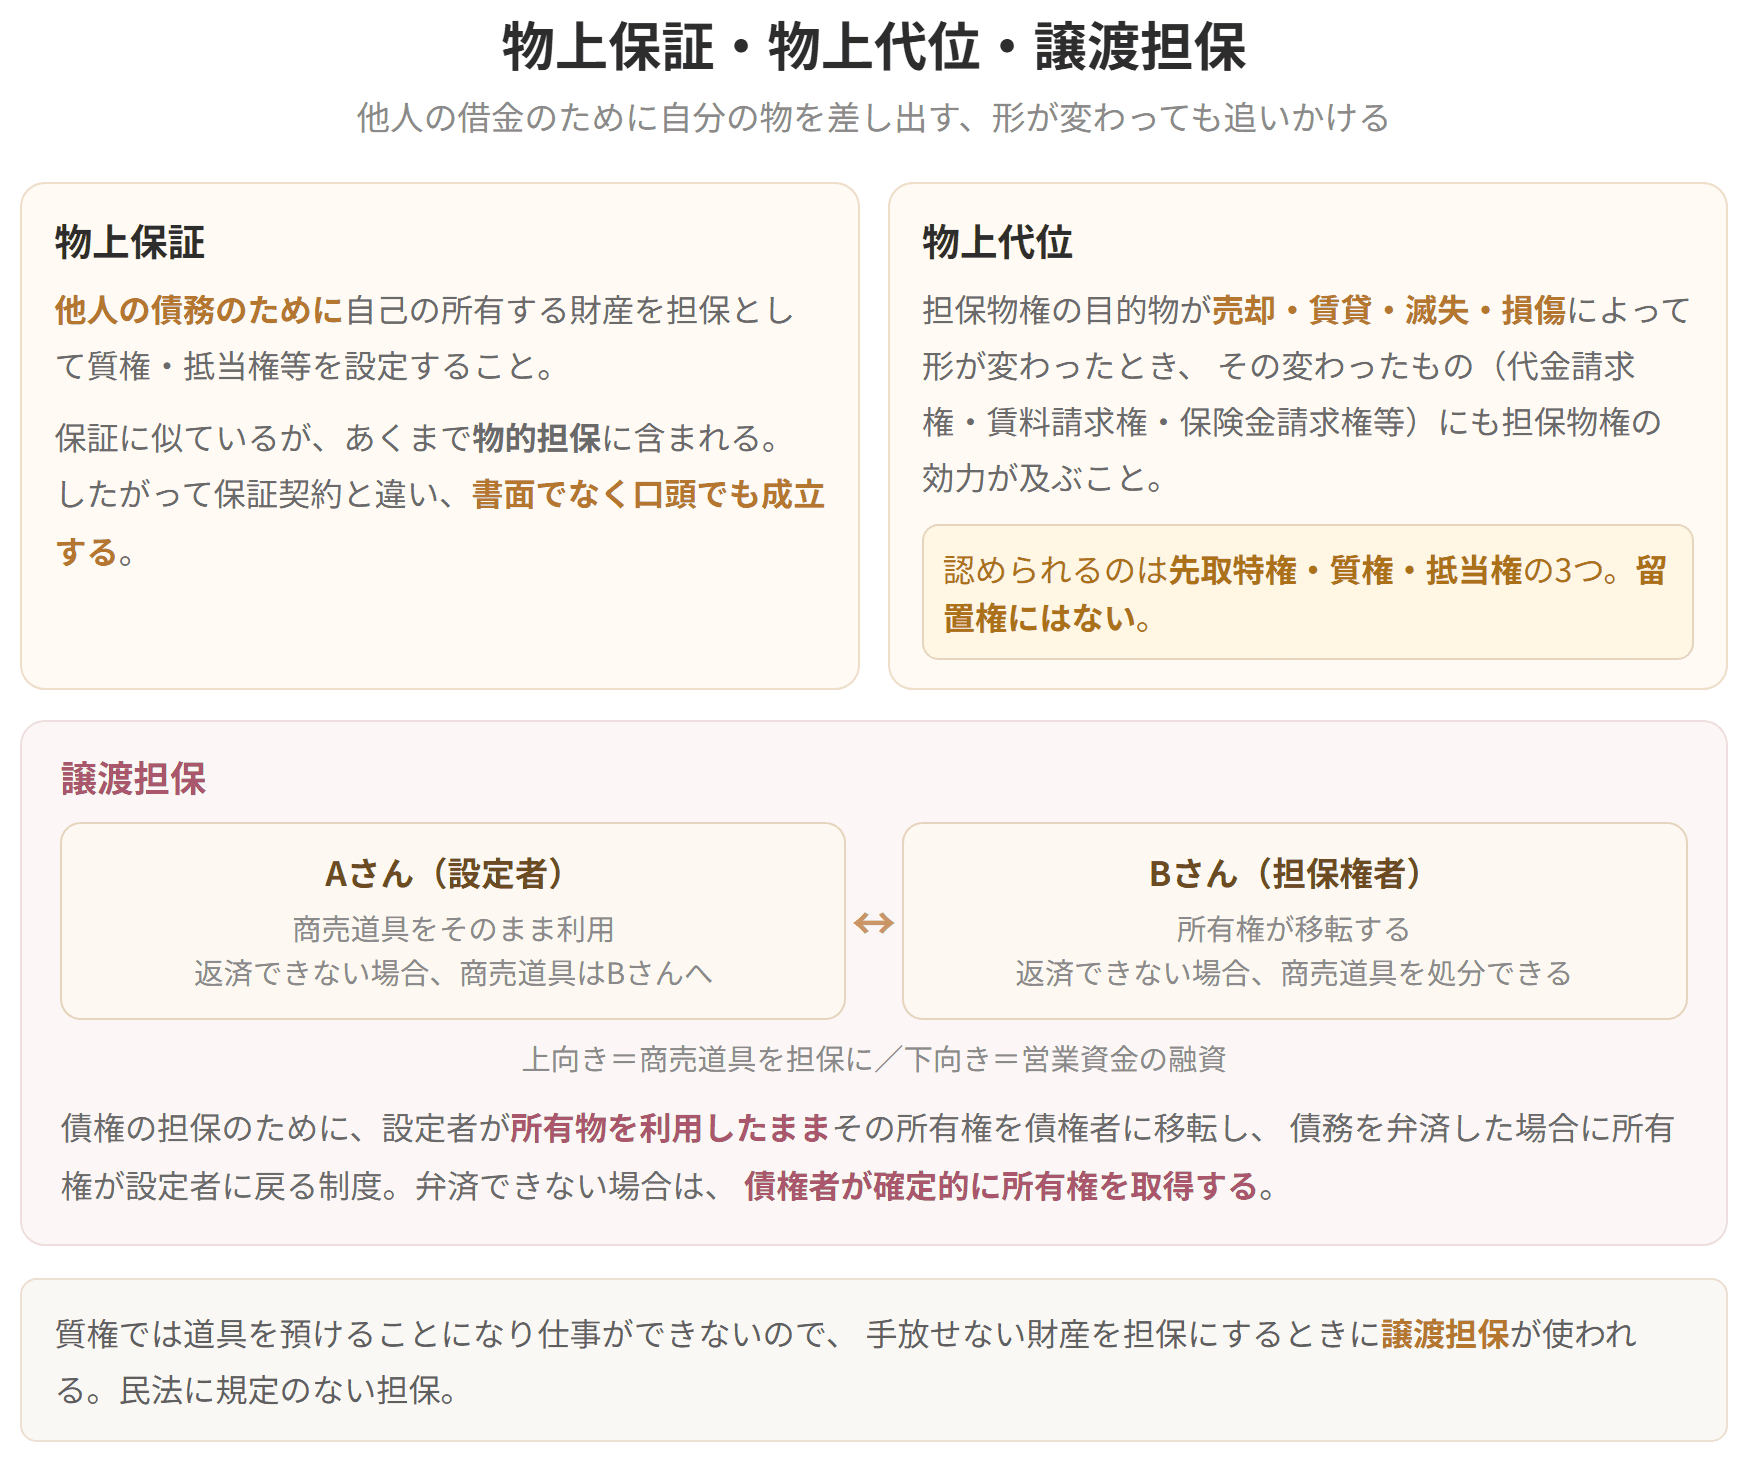Click the highlighted phrase 所有物を利用したまま
Screen dimensions: 1748x1462
pyautogui.click(x=670, y=1128)
